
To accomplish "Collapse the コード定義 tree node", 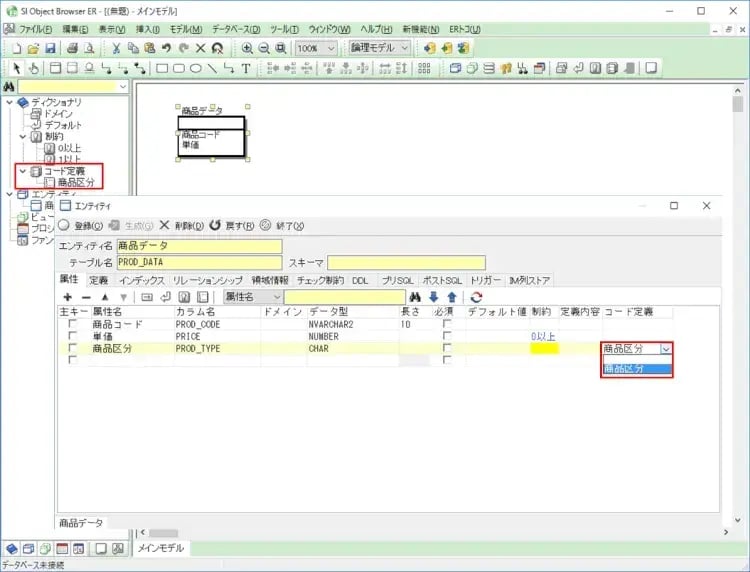I will [22, 171].
